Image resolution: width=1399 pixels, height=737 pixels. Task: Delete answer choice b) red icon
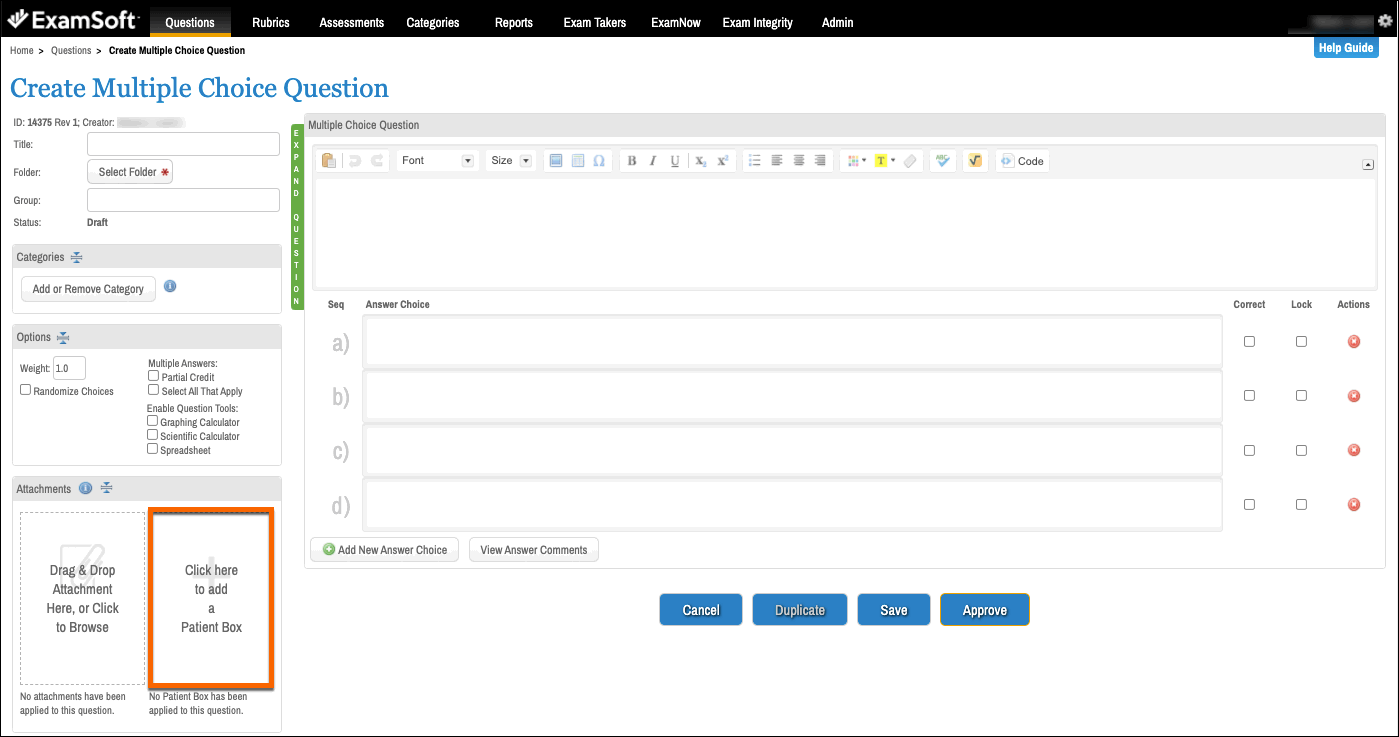(1354, 396)
